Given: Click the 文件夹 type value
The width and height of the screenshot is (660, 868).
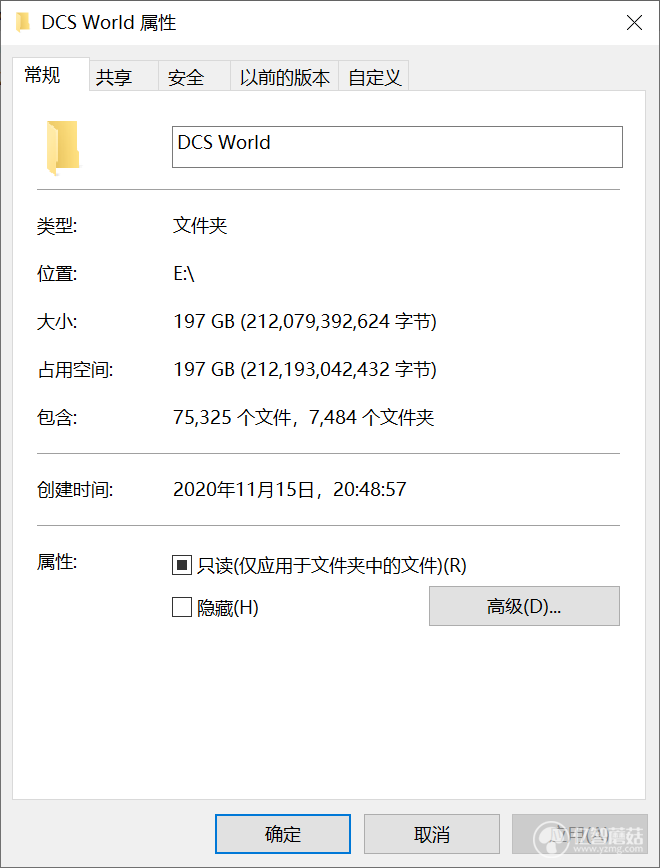Looking at the screenshot, I should click(x=200, y=225).
